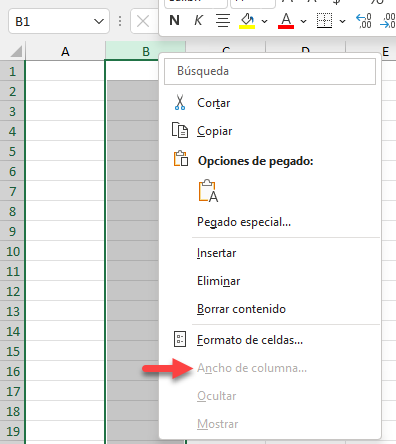The height and width of the screenshot is (444, 396).
Task: Open borders dropdown arrow
Action: (x=342, y=21)
